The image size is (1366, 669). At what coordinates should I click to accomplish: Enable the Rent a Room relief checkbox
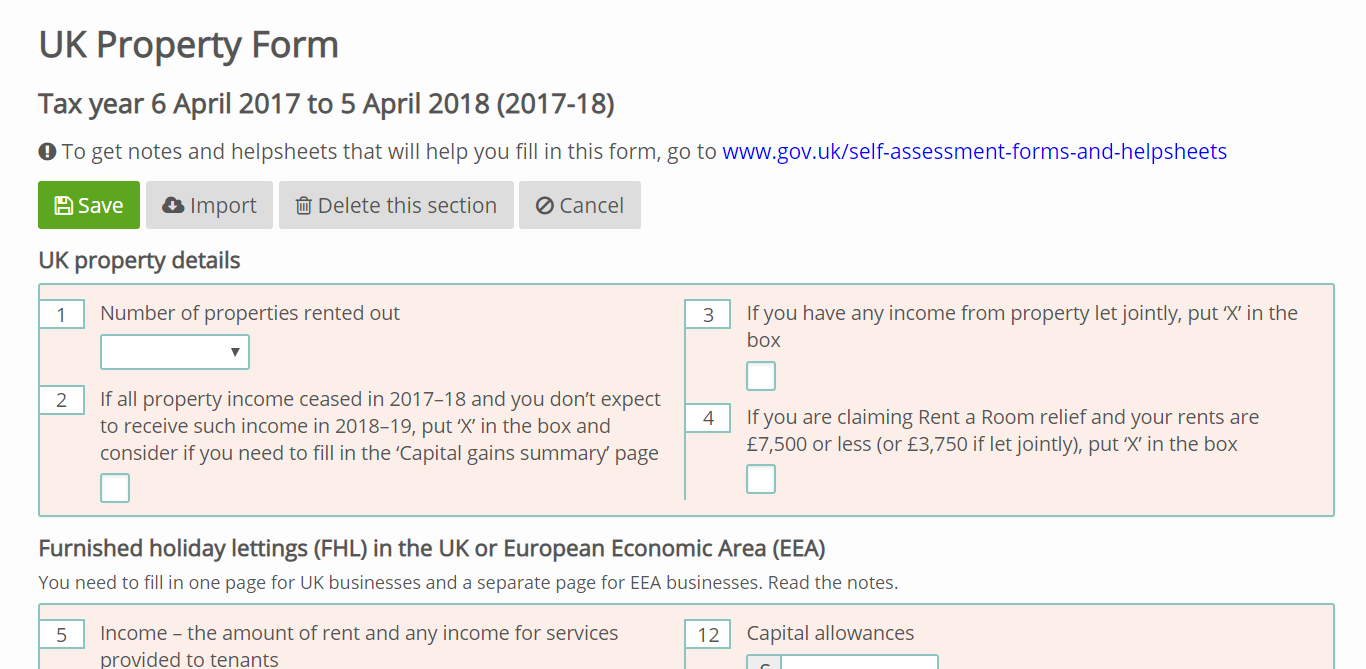[x=761, y=479]
